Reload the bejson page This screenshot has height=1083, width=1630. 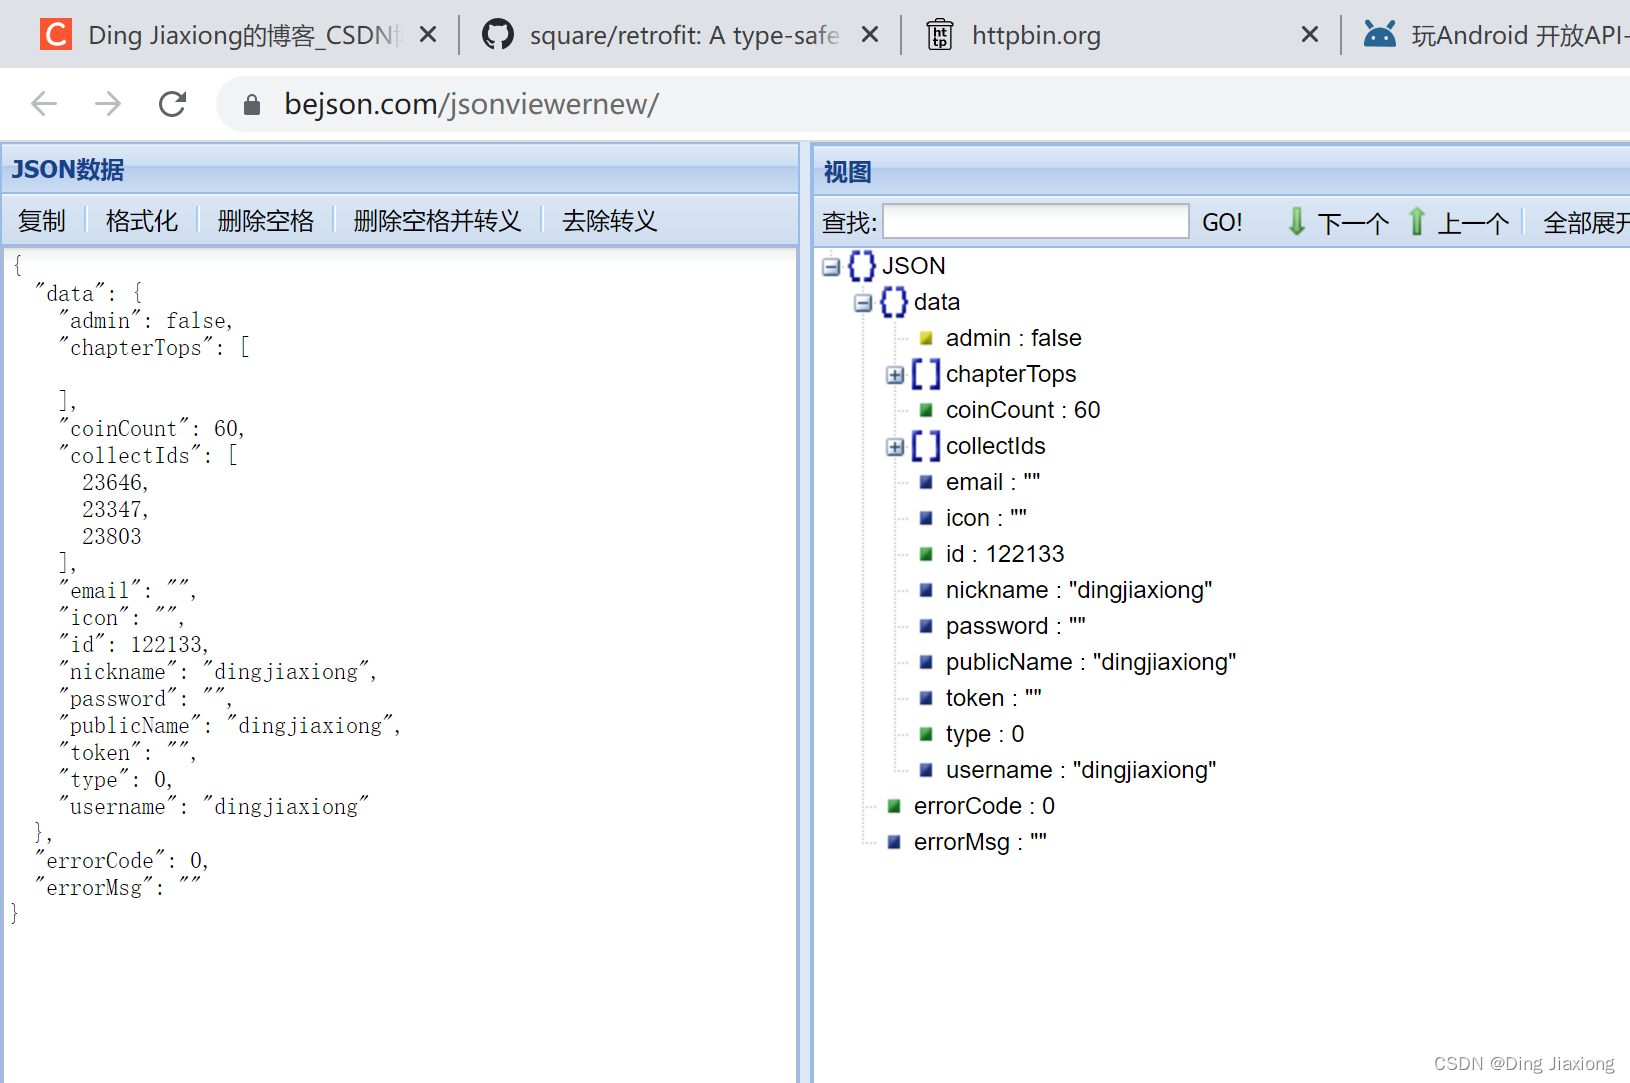173,104
